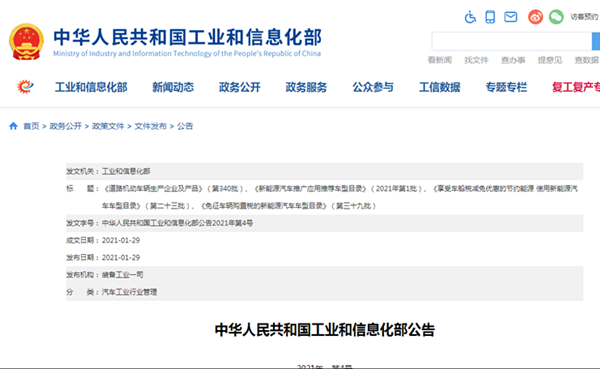600x369 pixels.
Task: Open 工信数据 navigation menu
Action: (x=439, y=87)
